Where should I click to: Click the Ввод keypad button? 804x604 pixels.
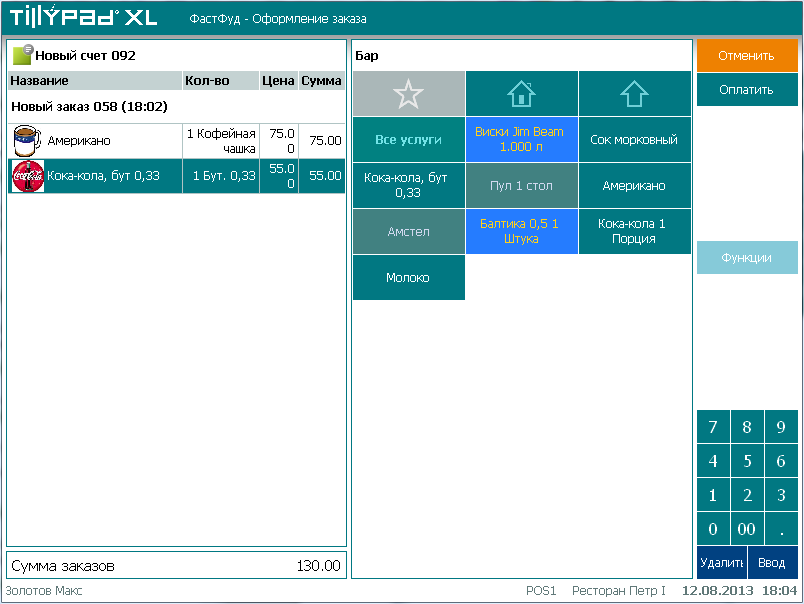point(772,562)
